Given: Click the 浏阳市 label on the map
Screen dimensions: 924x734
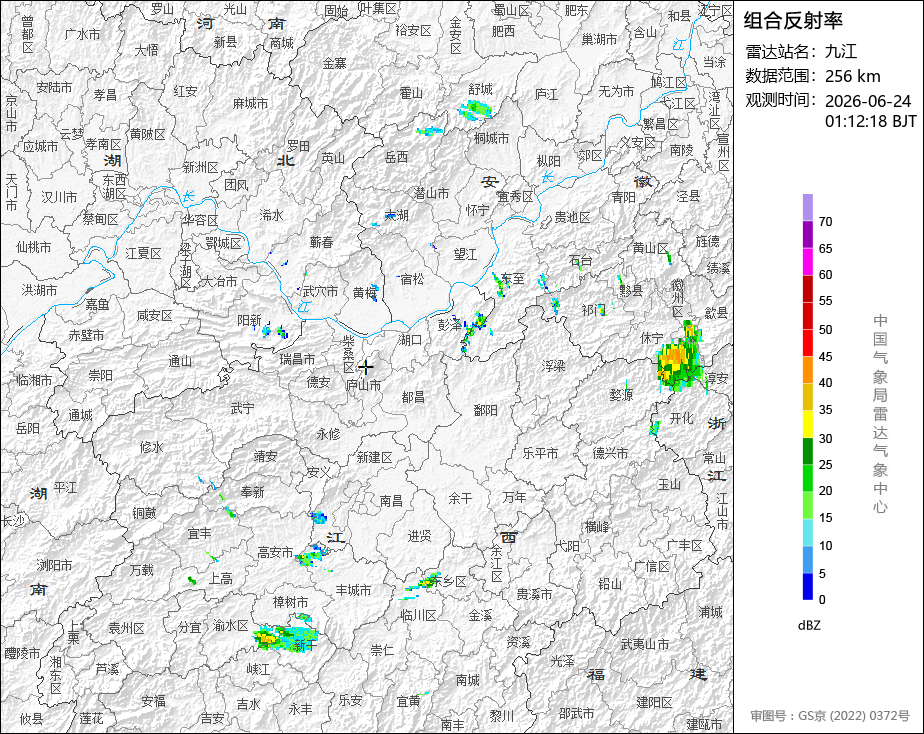Looking at the screenshot, I should click(54, 566).
